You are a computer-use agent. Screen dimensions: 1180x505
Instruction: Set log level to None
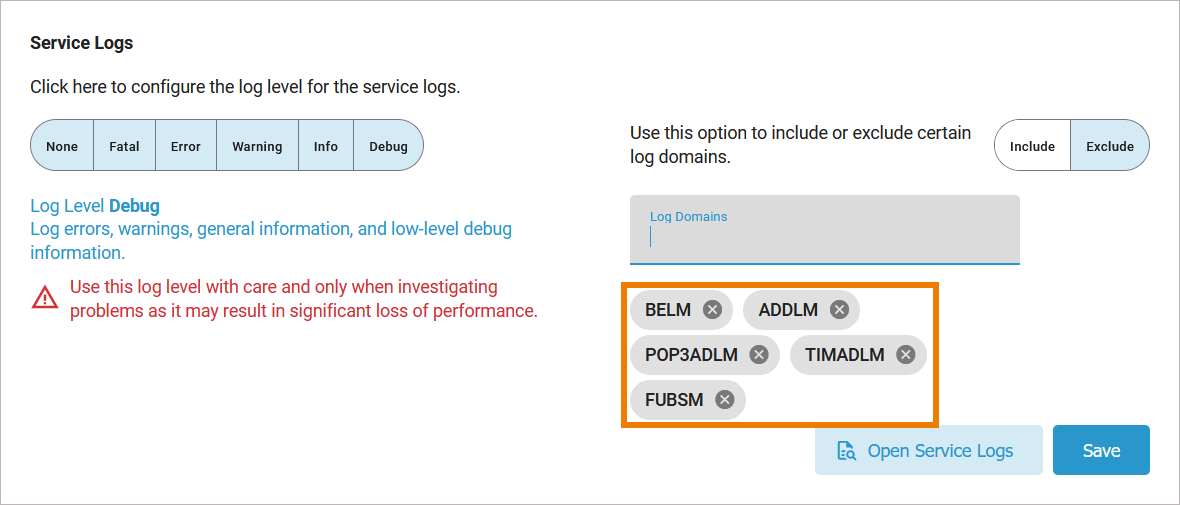pos(62,146)
